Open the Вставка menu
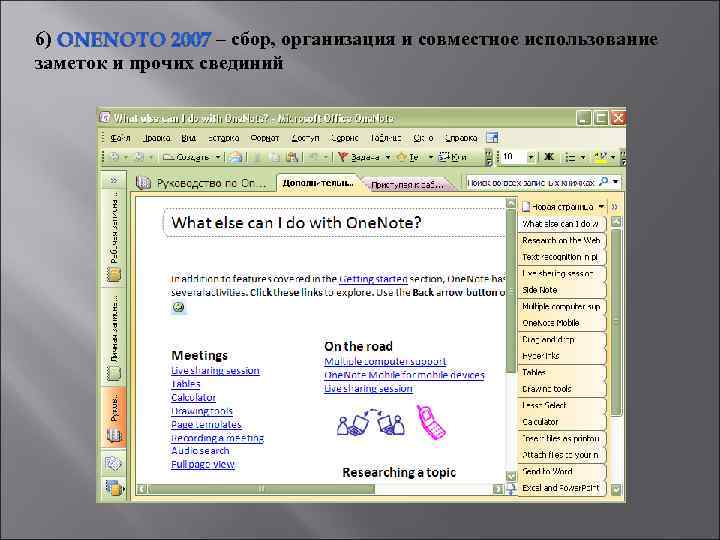The width and height of the screenshot is (720, 540). click(x=223, y=138)
